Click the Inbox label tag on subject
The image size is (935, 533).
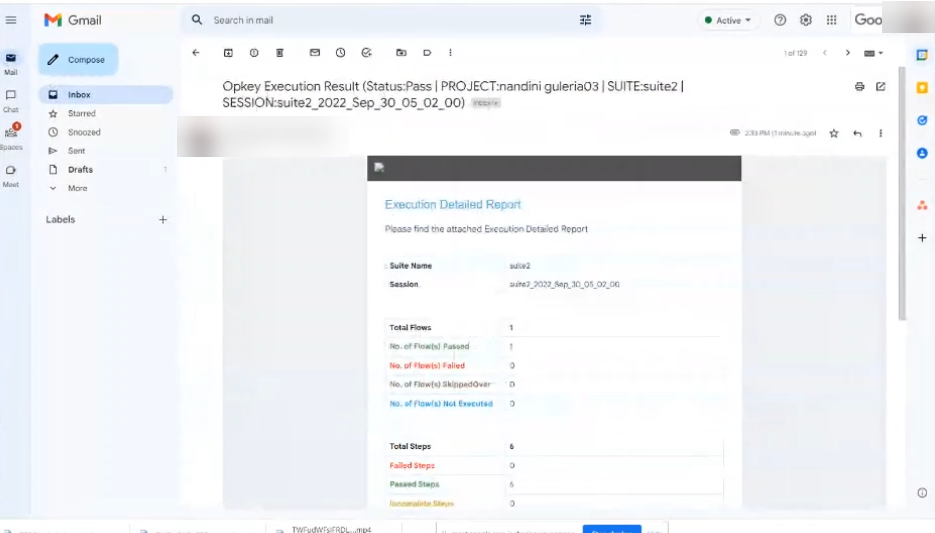486,103
